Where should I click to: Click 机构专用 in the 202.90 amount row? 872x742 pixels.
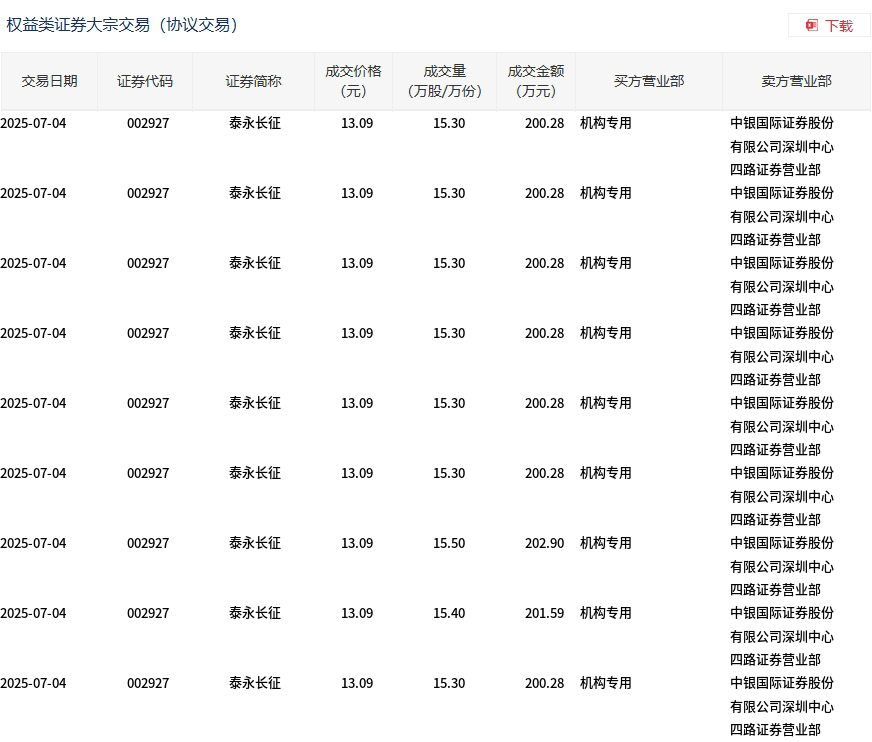606,543
